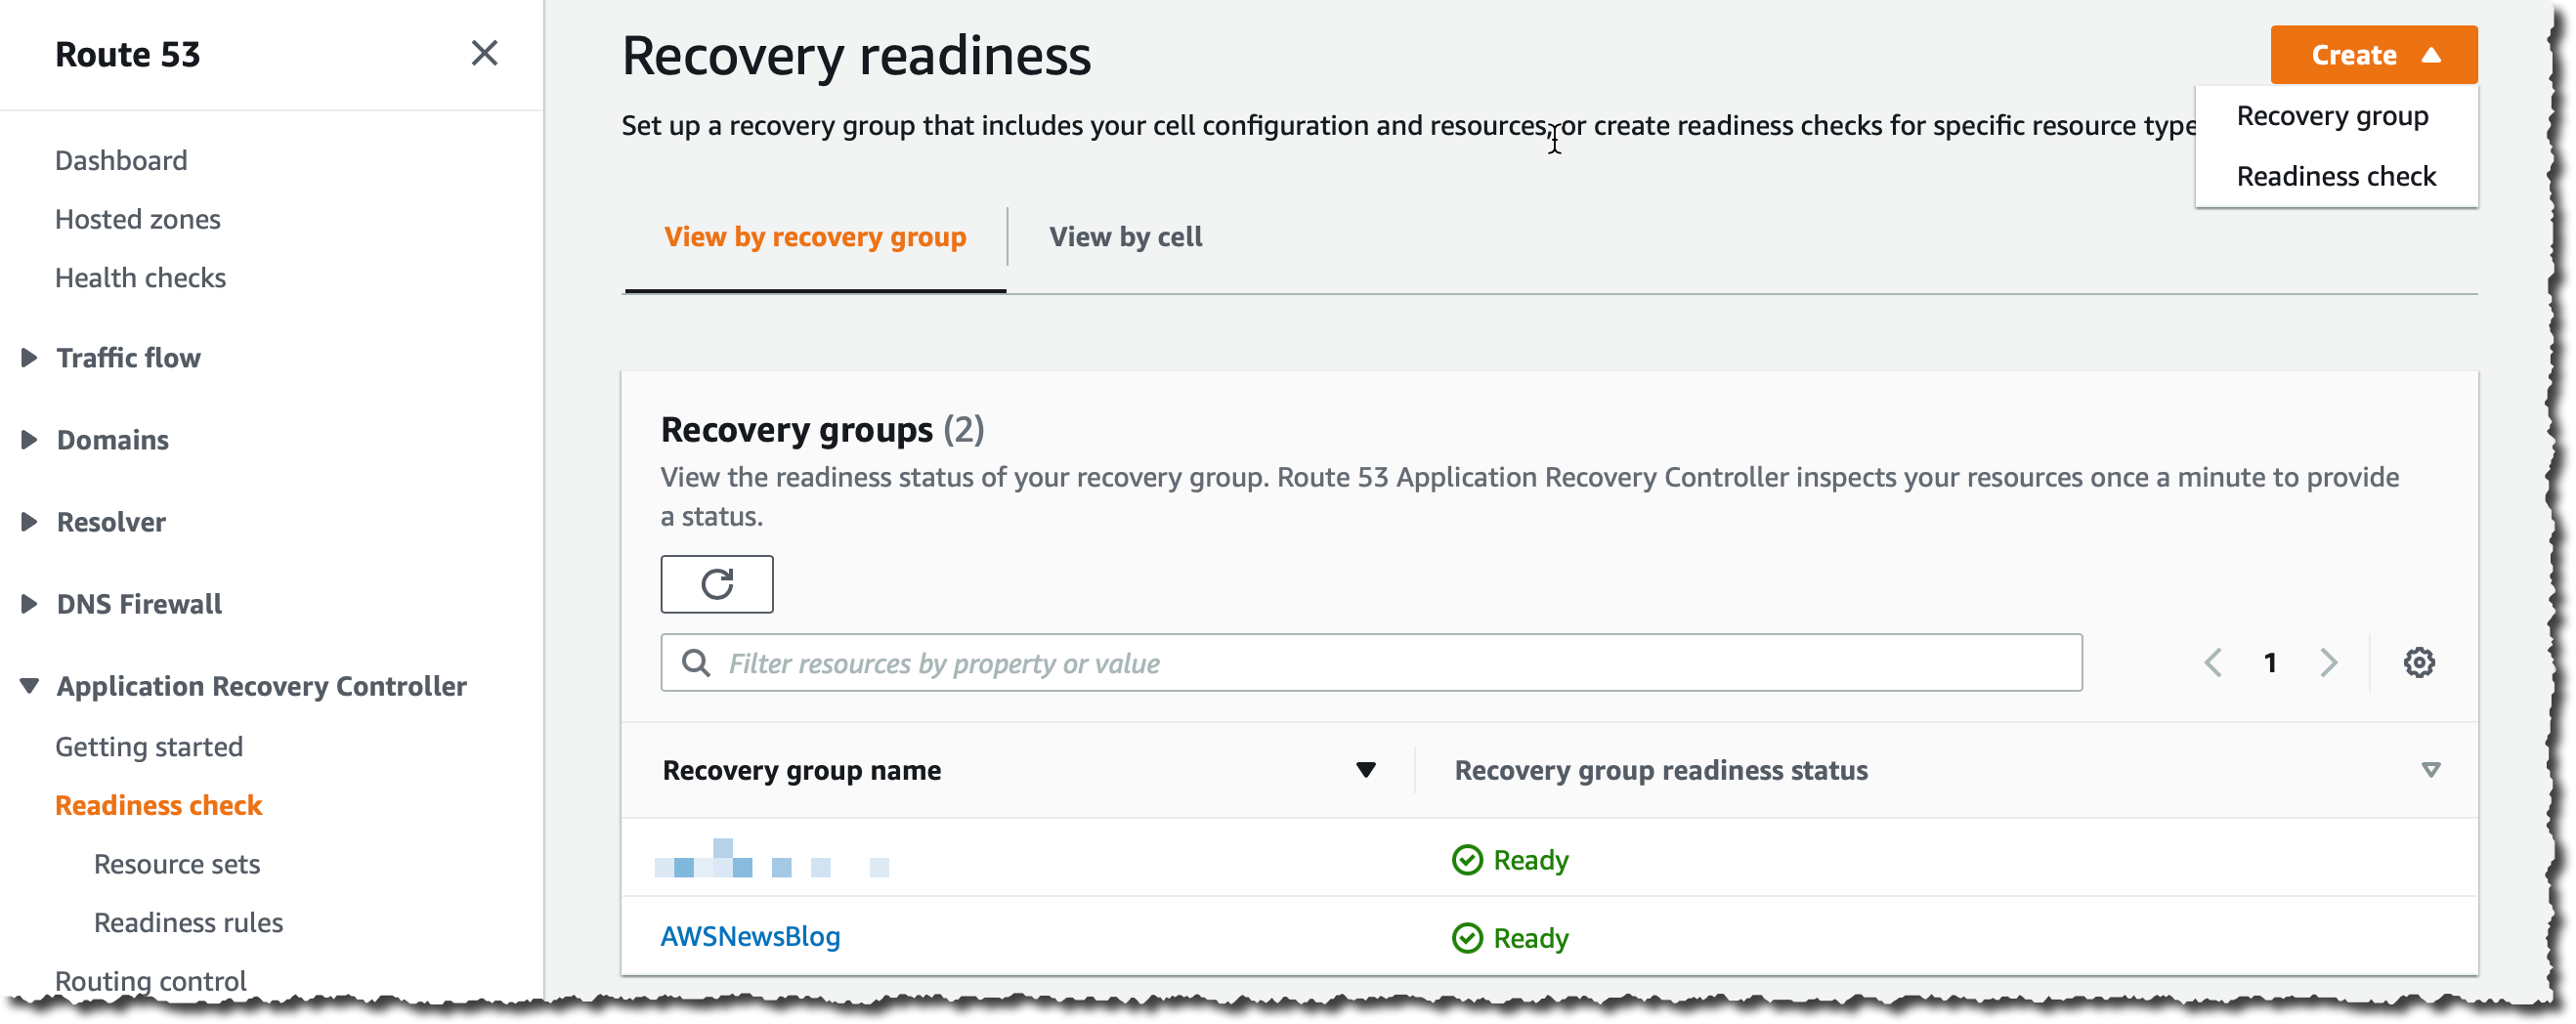Sort by Recovery group name arrow
The width and height of the screenshot is (2576, 1024).
click(x=1365, y=769)
